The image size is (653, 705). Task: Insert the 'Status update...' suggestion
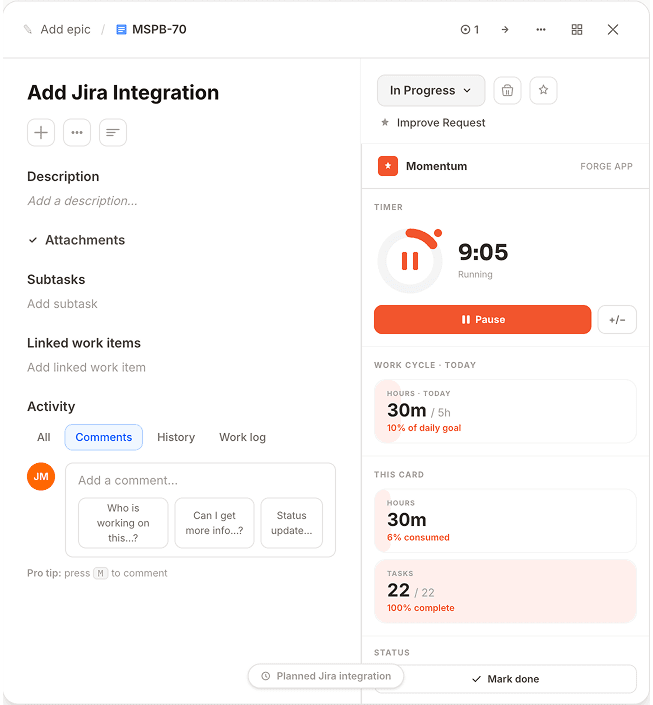tap(292, 523)
